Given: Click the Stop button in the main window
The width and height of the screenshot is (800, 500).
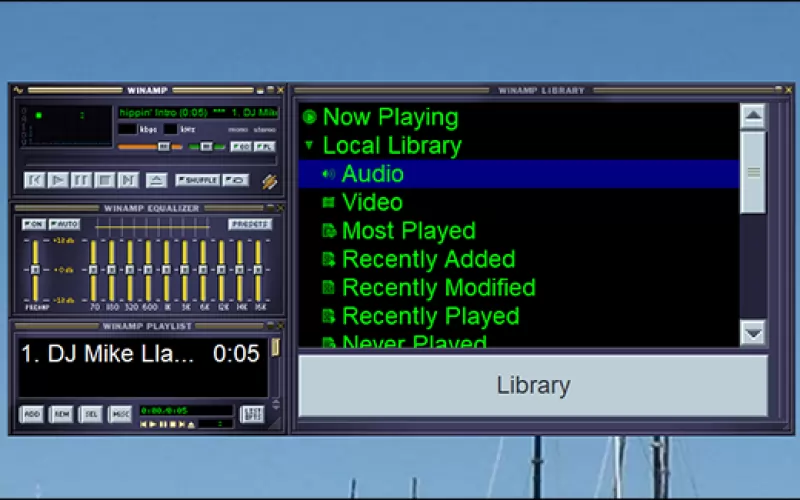Looking at the screenshot, I should click(x=105, y=180).
